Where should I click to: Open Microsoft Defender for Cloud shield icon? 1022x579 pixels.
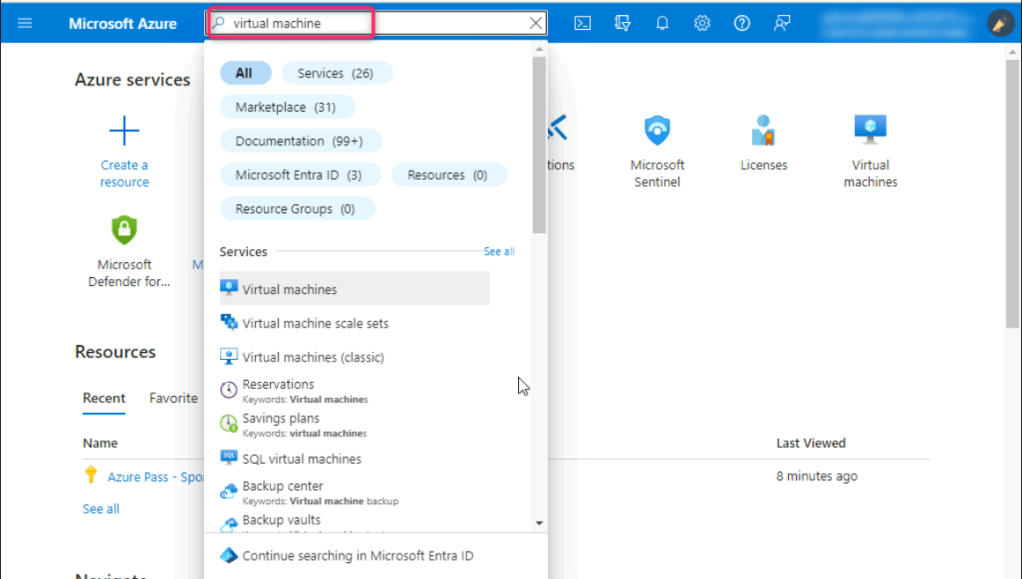[x=124, y=231]
